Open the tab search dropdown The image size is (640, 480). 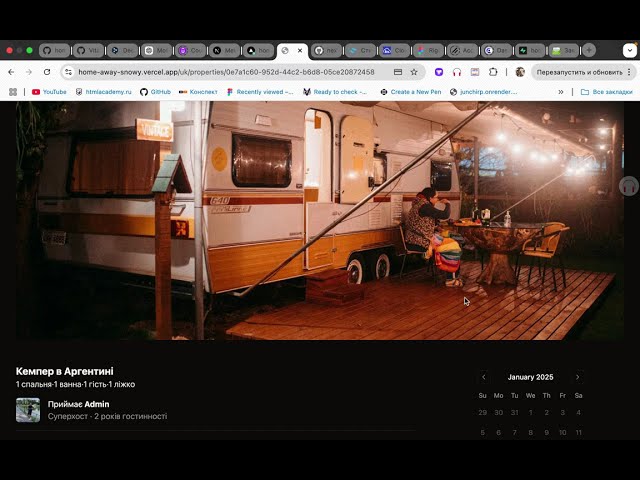(x=630, y=51)
